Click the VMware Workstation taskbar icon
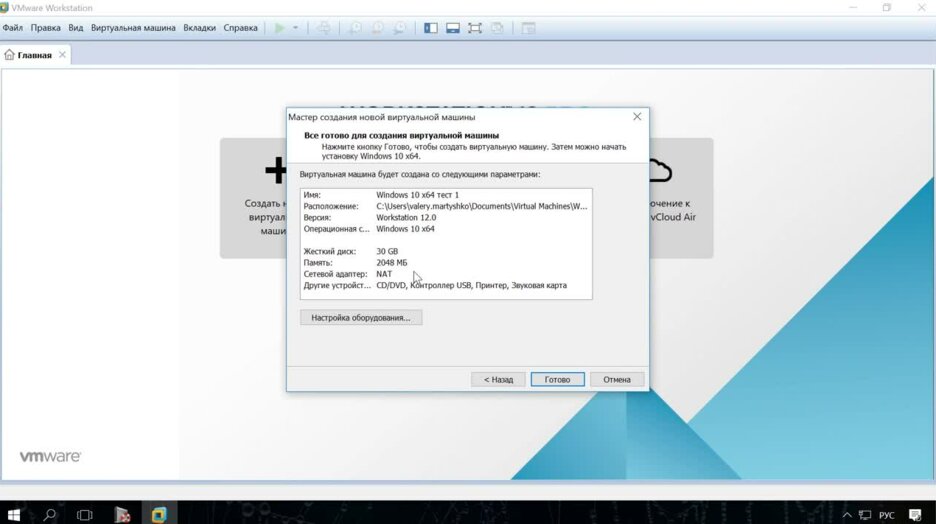The width and height of the screenshot is (936, 524). (159, 514)
